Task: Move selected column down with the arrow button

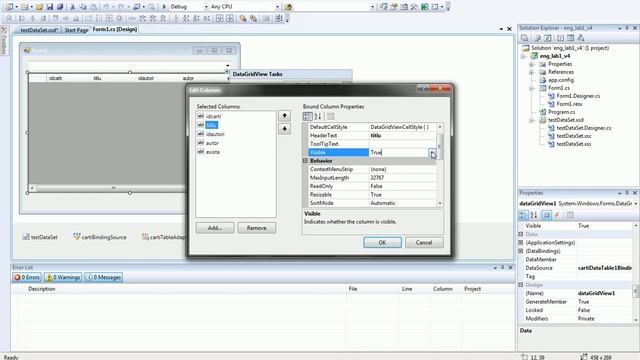Action: [x=284, y=129]
